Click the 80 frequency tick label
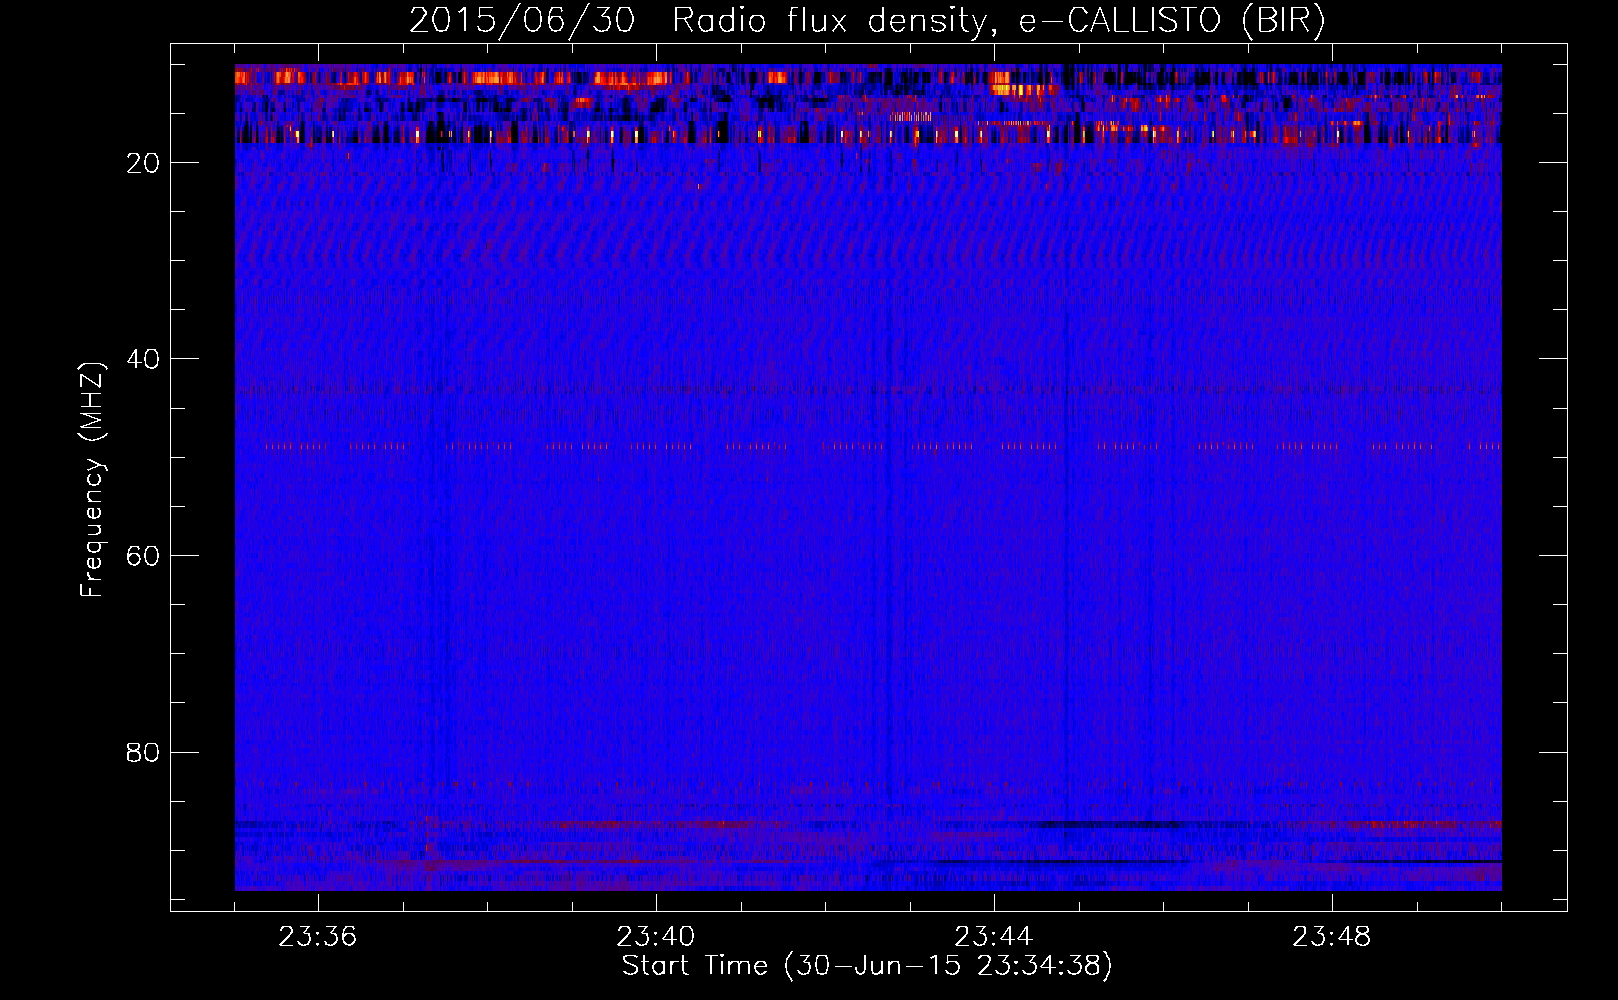 click(143, 752)
